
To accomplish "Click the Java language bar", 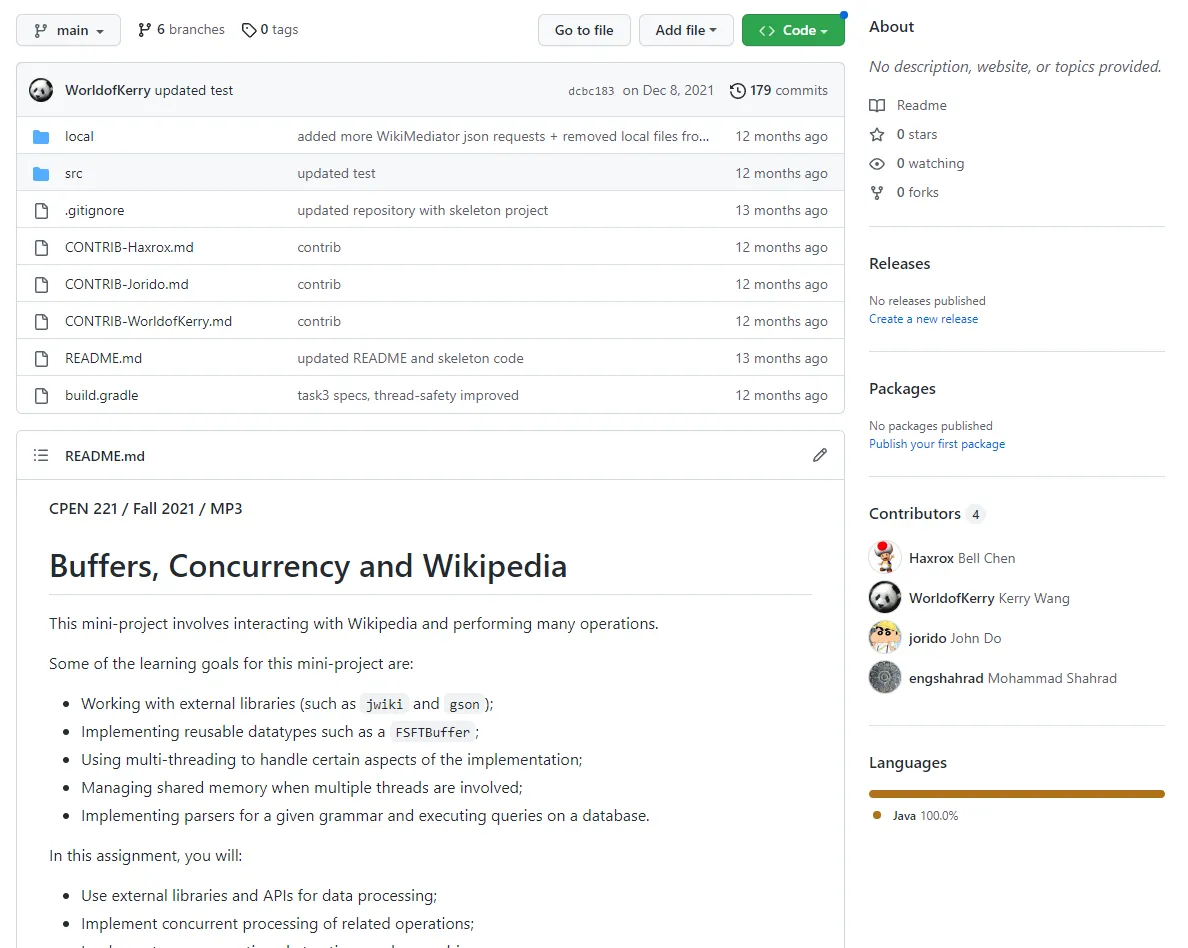I will (1017, 794).
